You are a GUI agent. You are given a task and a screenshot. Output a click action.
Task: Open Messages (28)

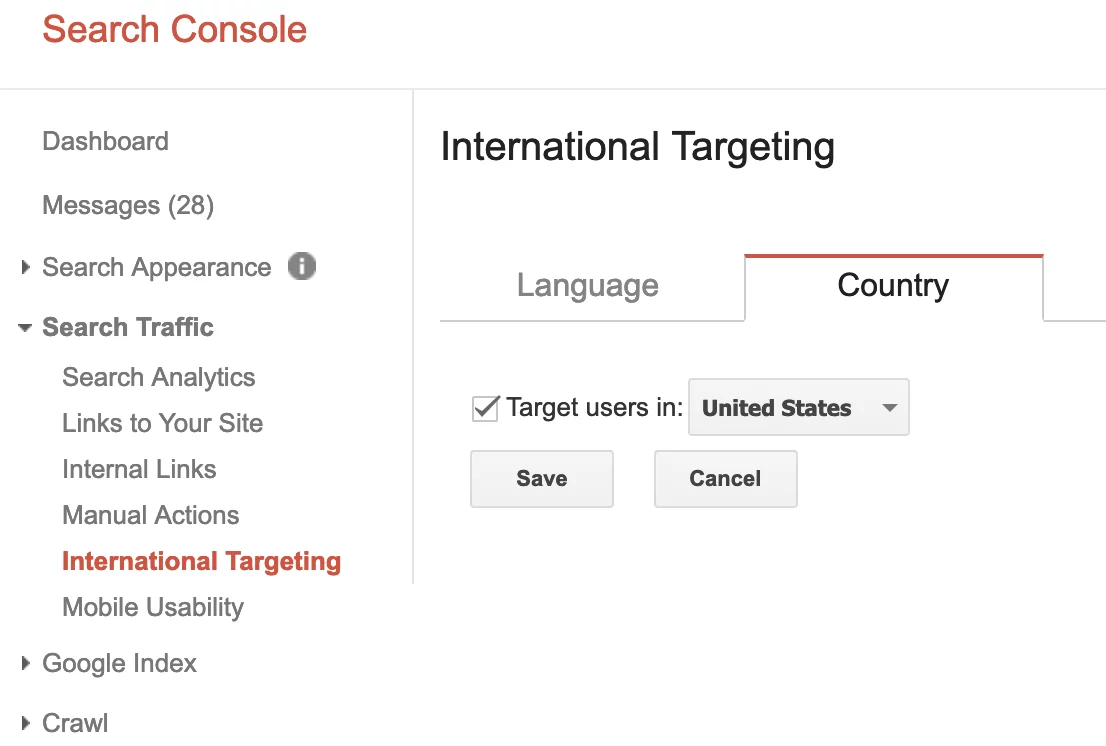click(x=128, y=206)
